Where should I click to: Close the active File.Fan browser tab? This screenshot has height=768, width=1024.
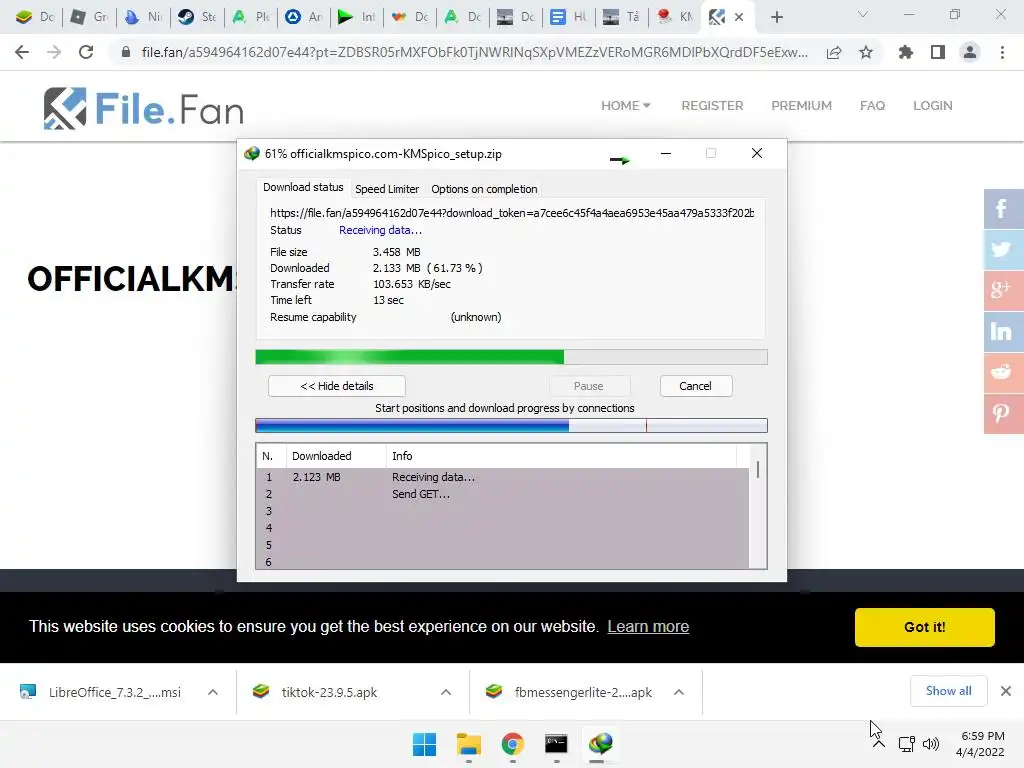739,17
